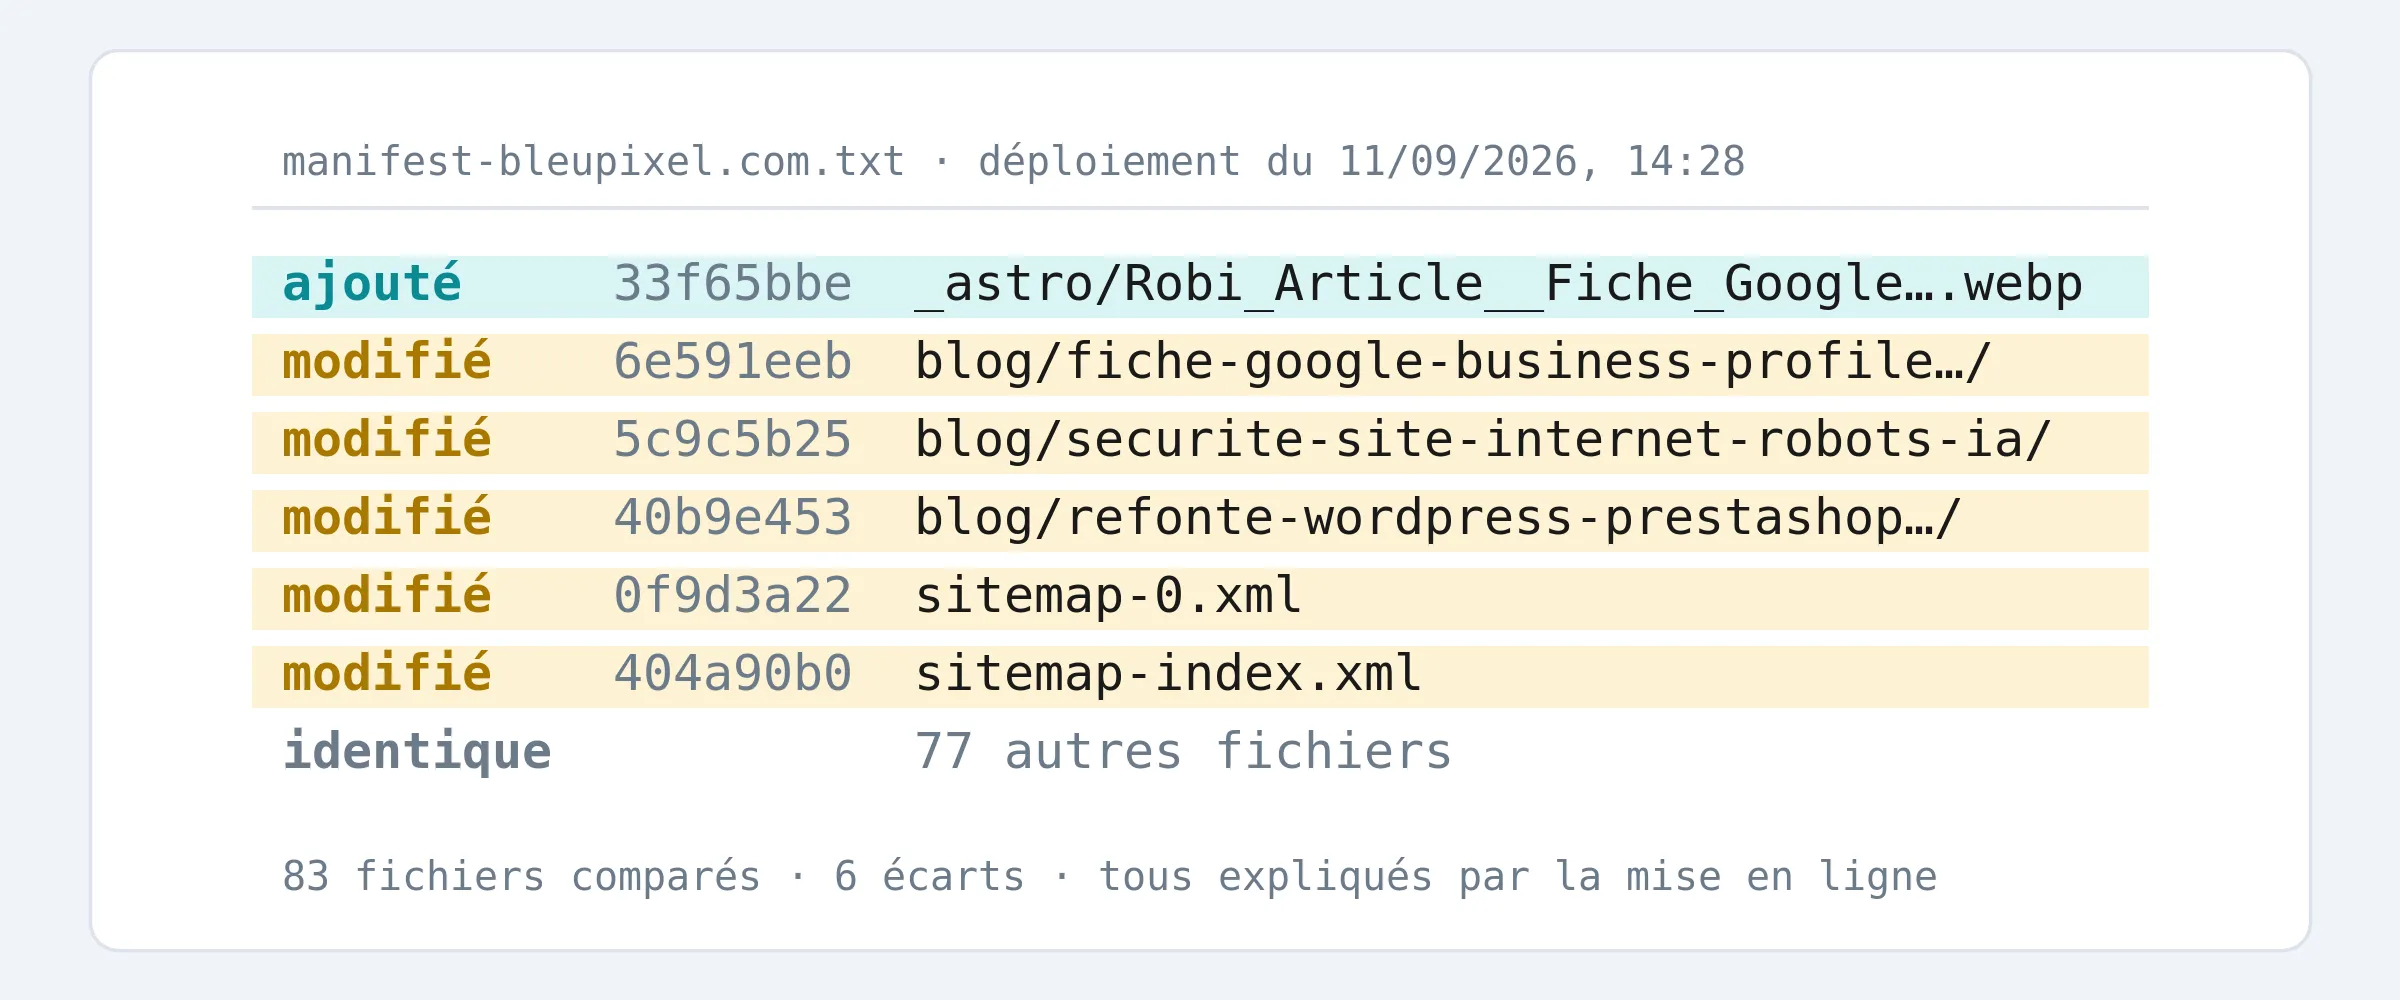The width and height of the screenshot is (2400, 1000).
Task: Click "modifié" in the sitemap-index.xml row
Action: click(x=387, y=674)
